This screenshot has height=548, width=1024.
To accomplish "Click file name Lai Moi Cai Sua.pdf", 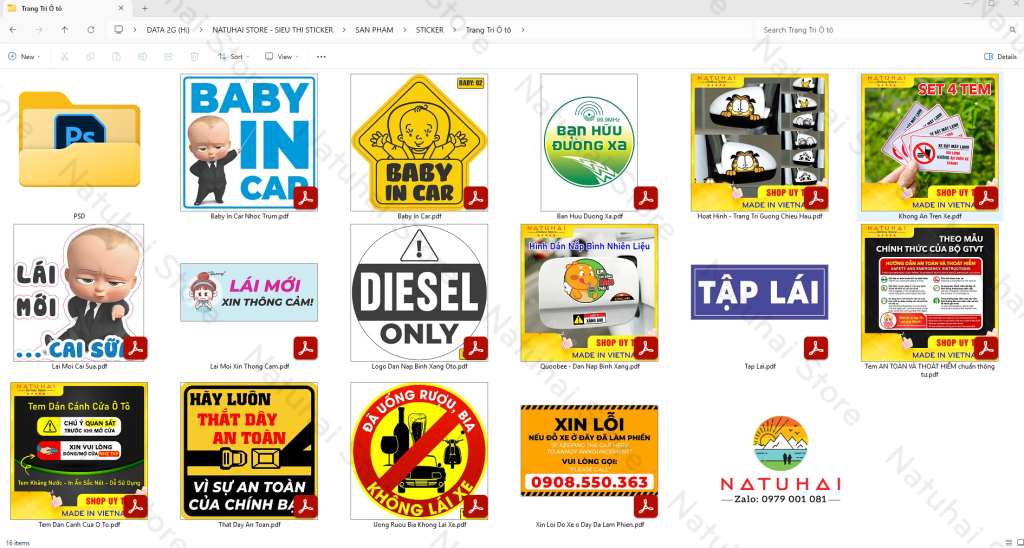I will tap(80, 366).
